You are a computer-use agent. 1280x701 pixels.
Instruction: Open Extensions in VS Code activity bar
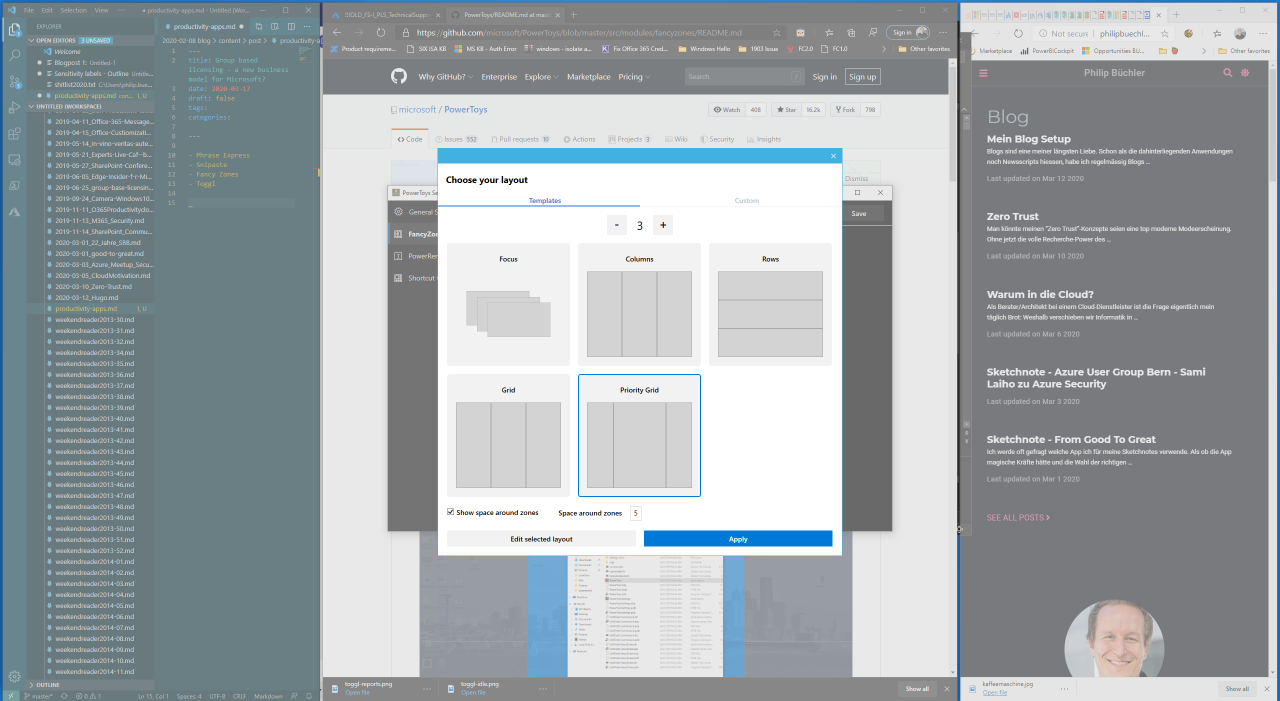point(14,134)
